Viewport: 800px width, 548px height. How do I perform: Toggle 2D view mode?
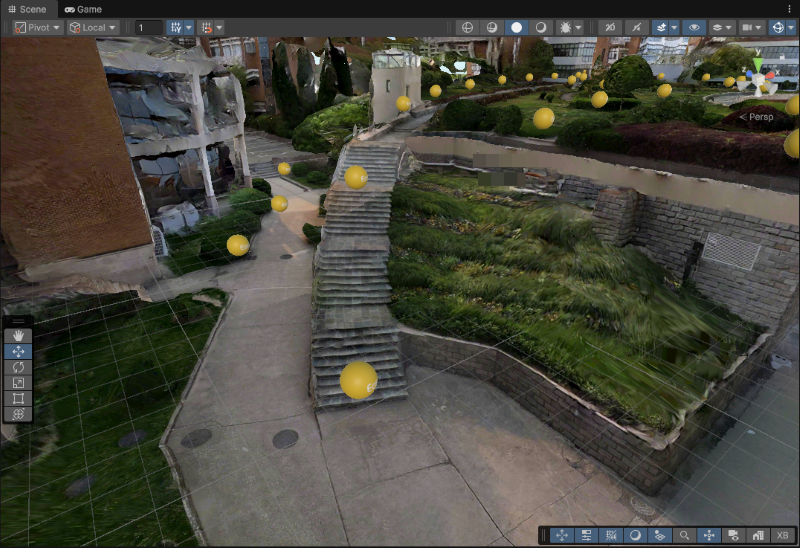click(x=608, y=27)
